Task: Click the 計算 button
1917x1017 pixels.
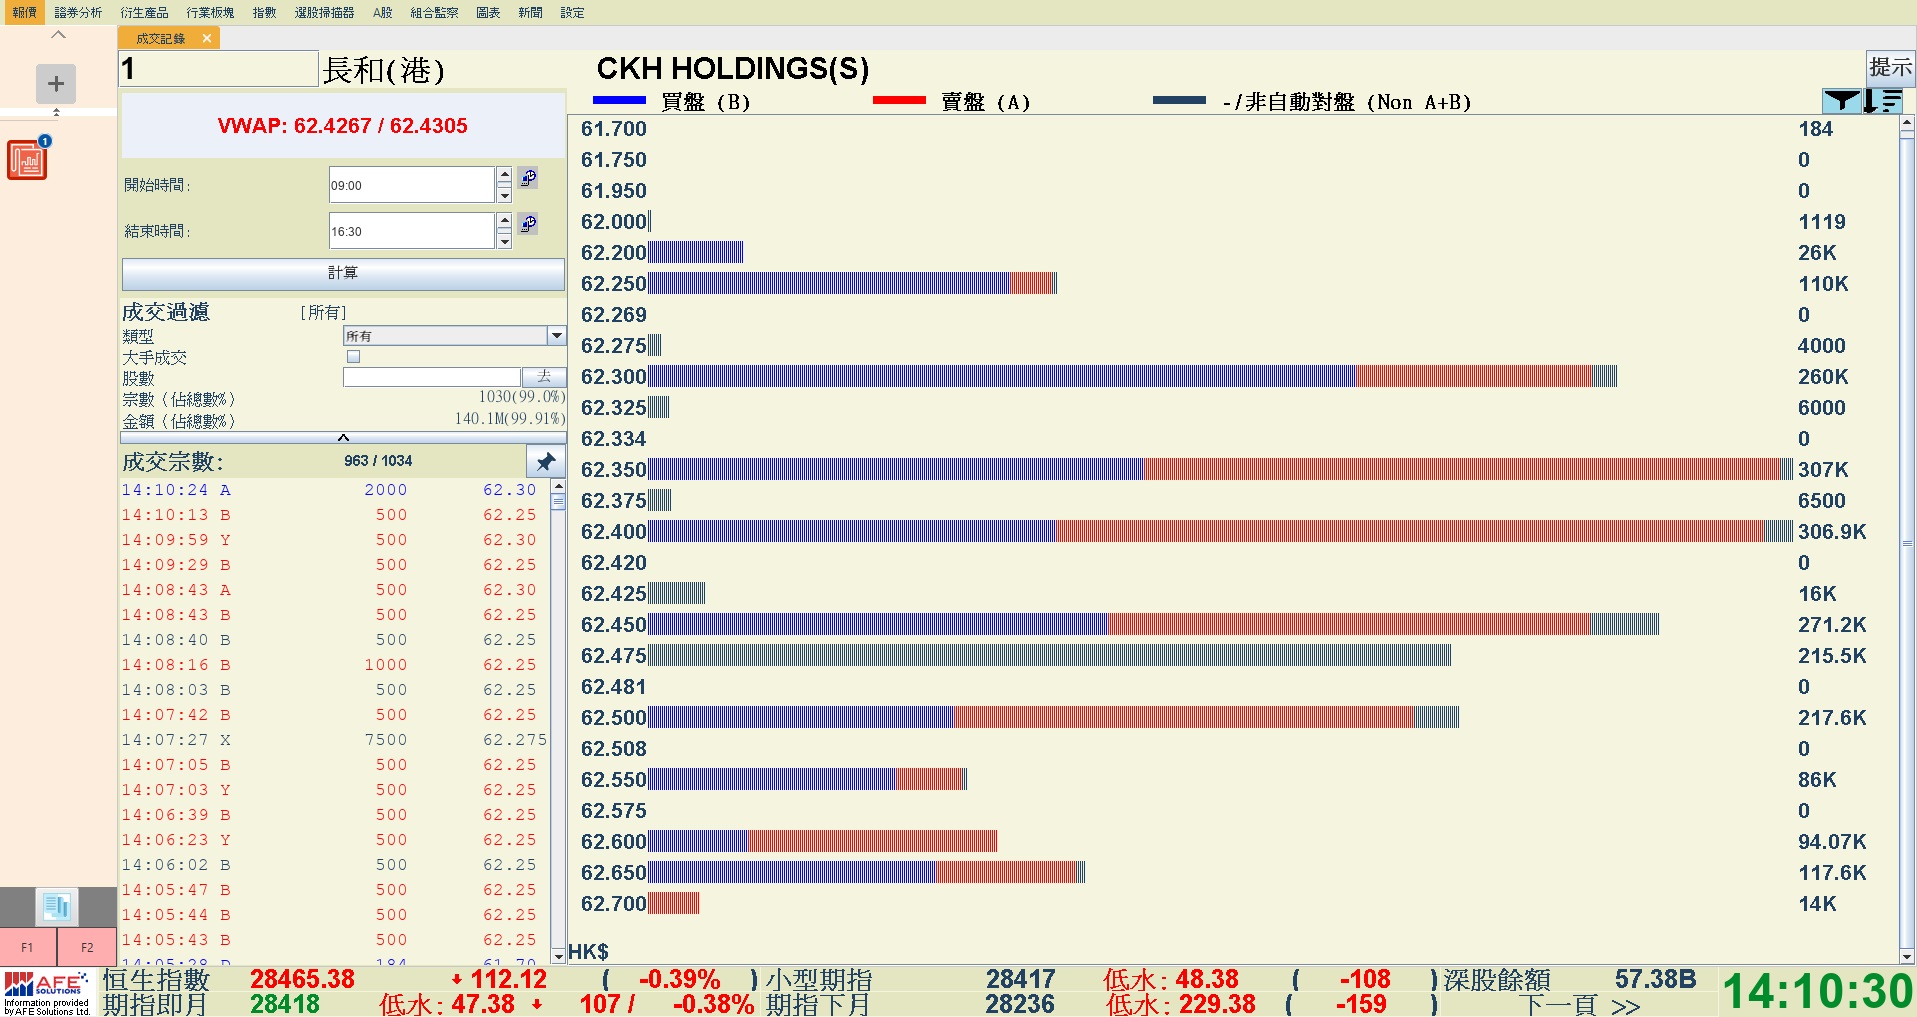Action: [343, 273]
